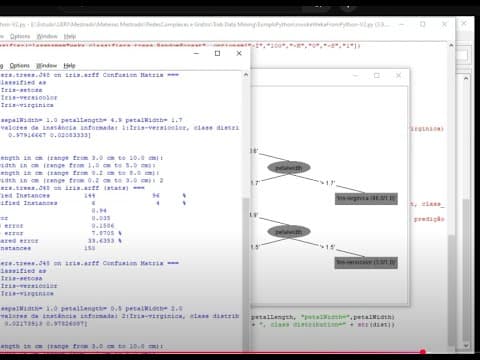480x360 pixels.
Task: Click down arrow of rightmost window scrollbar
Action: click(466, 346)
